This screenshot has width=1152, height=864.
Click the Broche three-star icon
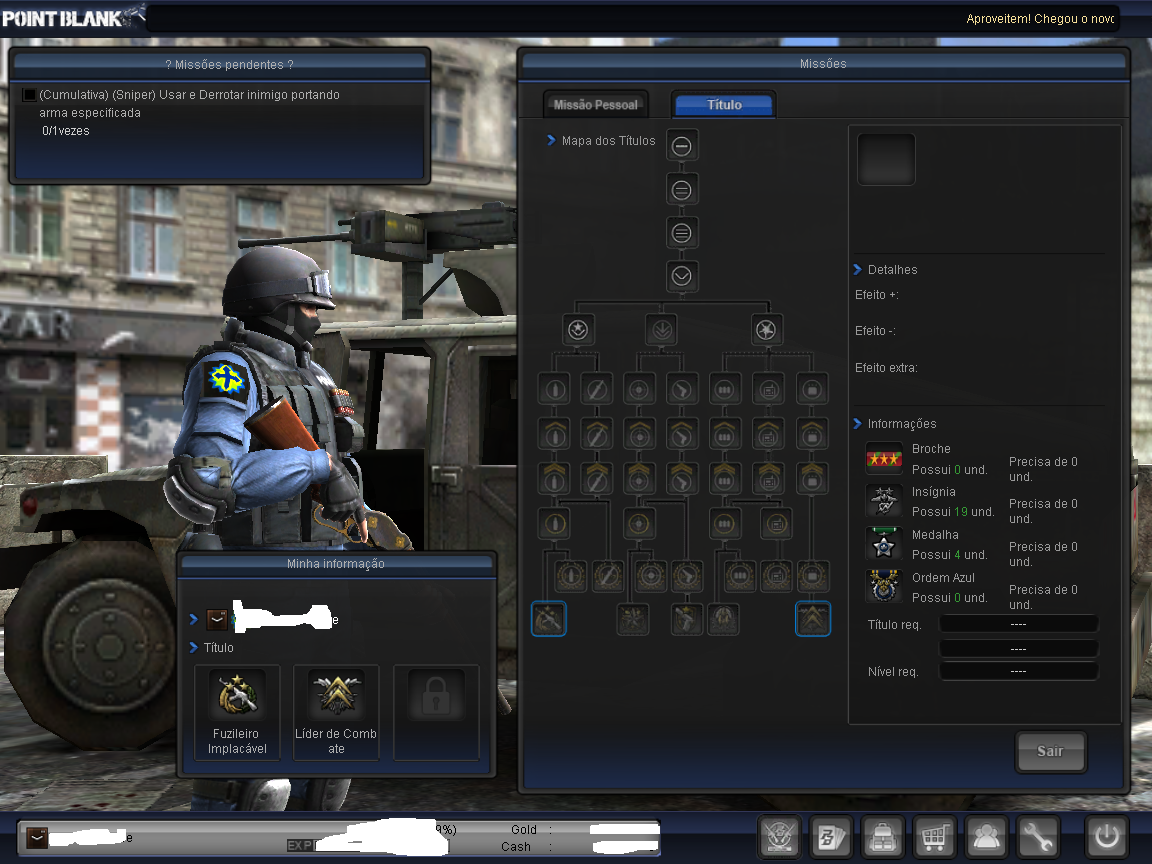[x=884, y=459]
